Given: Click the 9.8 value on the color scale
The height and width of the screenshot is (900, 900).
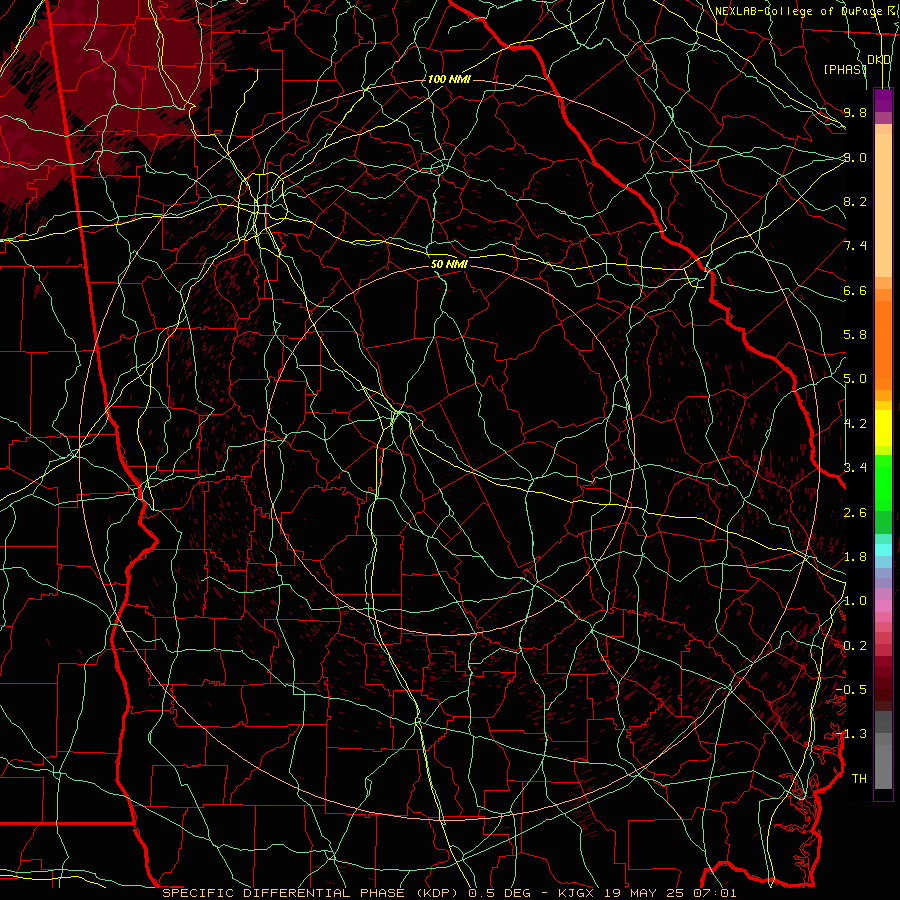Looking at the screenshot, I should coord(855,112).
